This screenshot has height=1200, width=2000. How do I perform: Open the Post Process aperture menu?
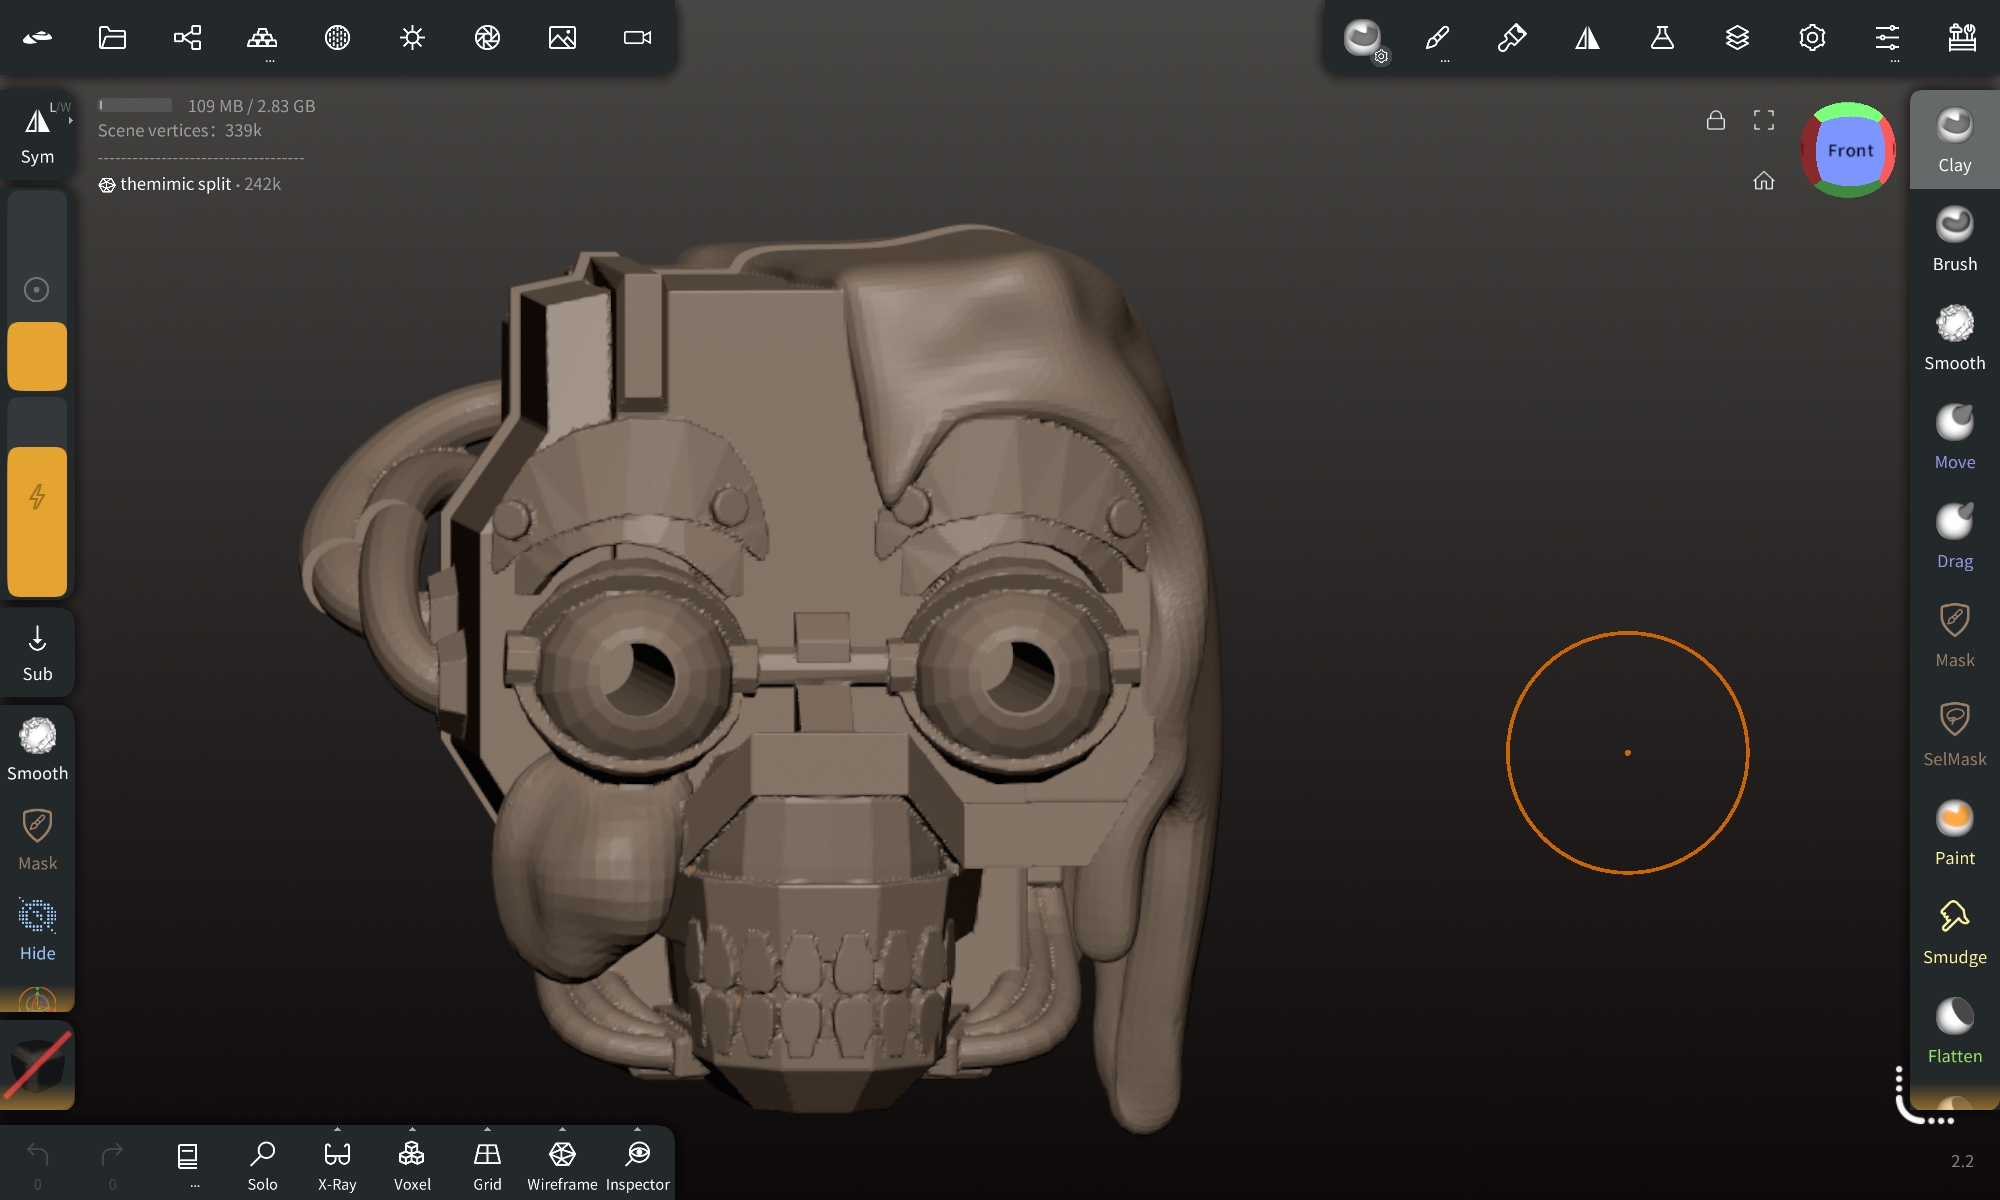[x=487, y=38]
